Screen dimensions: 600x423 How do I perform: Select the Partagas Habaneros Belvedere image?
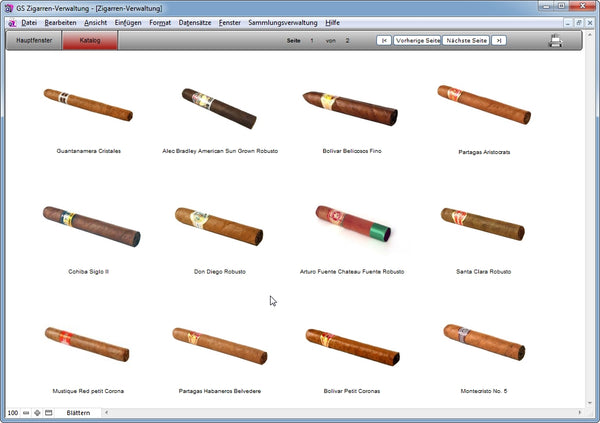click(220, 346)
